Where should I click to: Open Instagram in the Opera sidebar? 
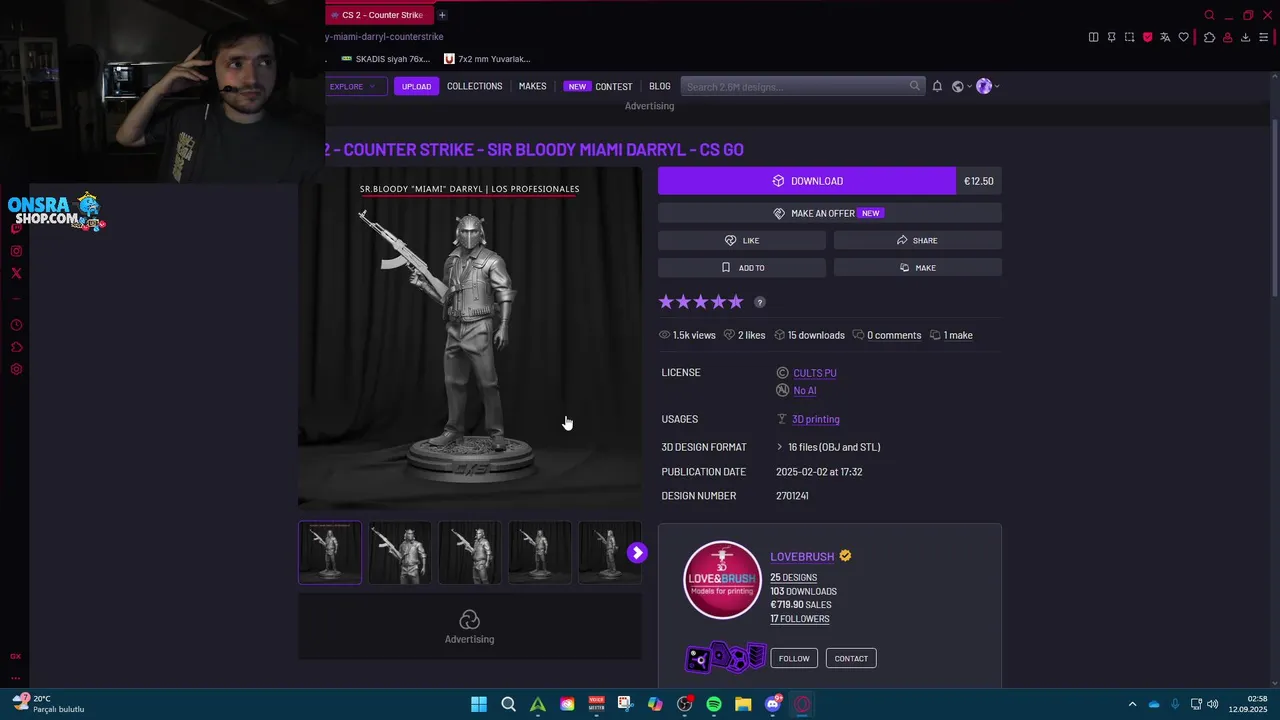(x=16, y=251)
